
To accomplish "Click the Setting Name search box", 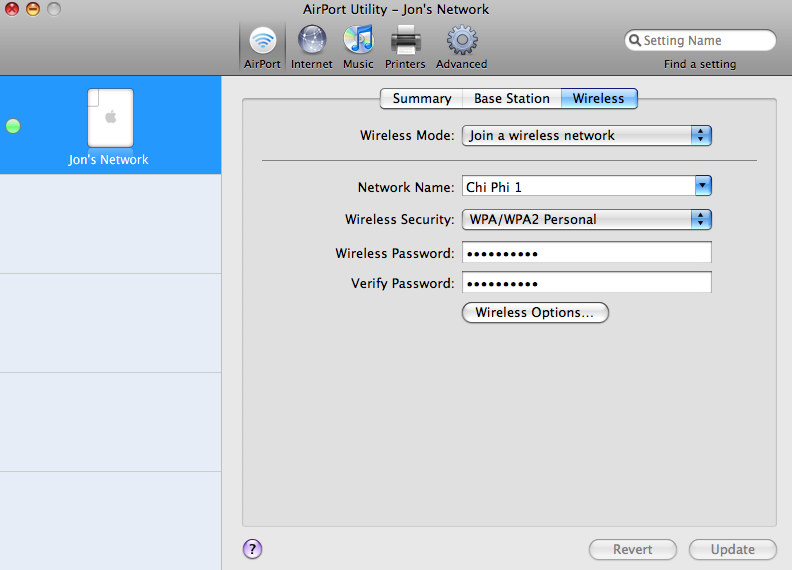I will pyautogui.click(x=700, y=40).
